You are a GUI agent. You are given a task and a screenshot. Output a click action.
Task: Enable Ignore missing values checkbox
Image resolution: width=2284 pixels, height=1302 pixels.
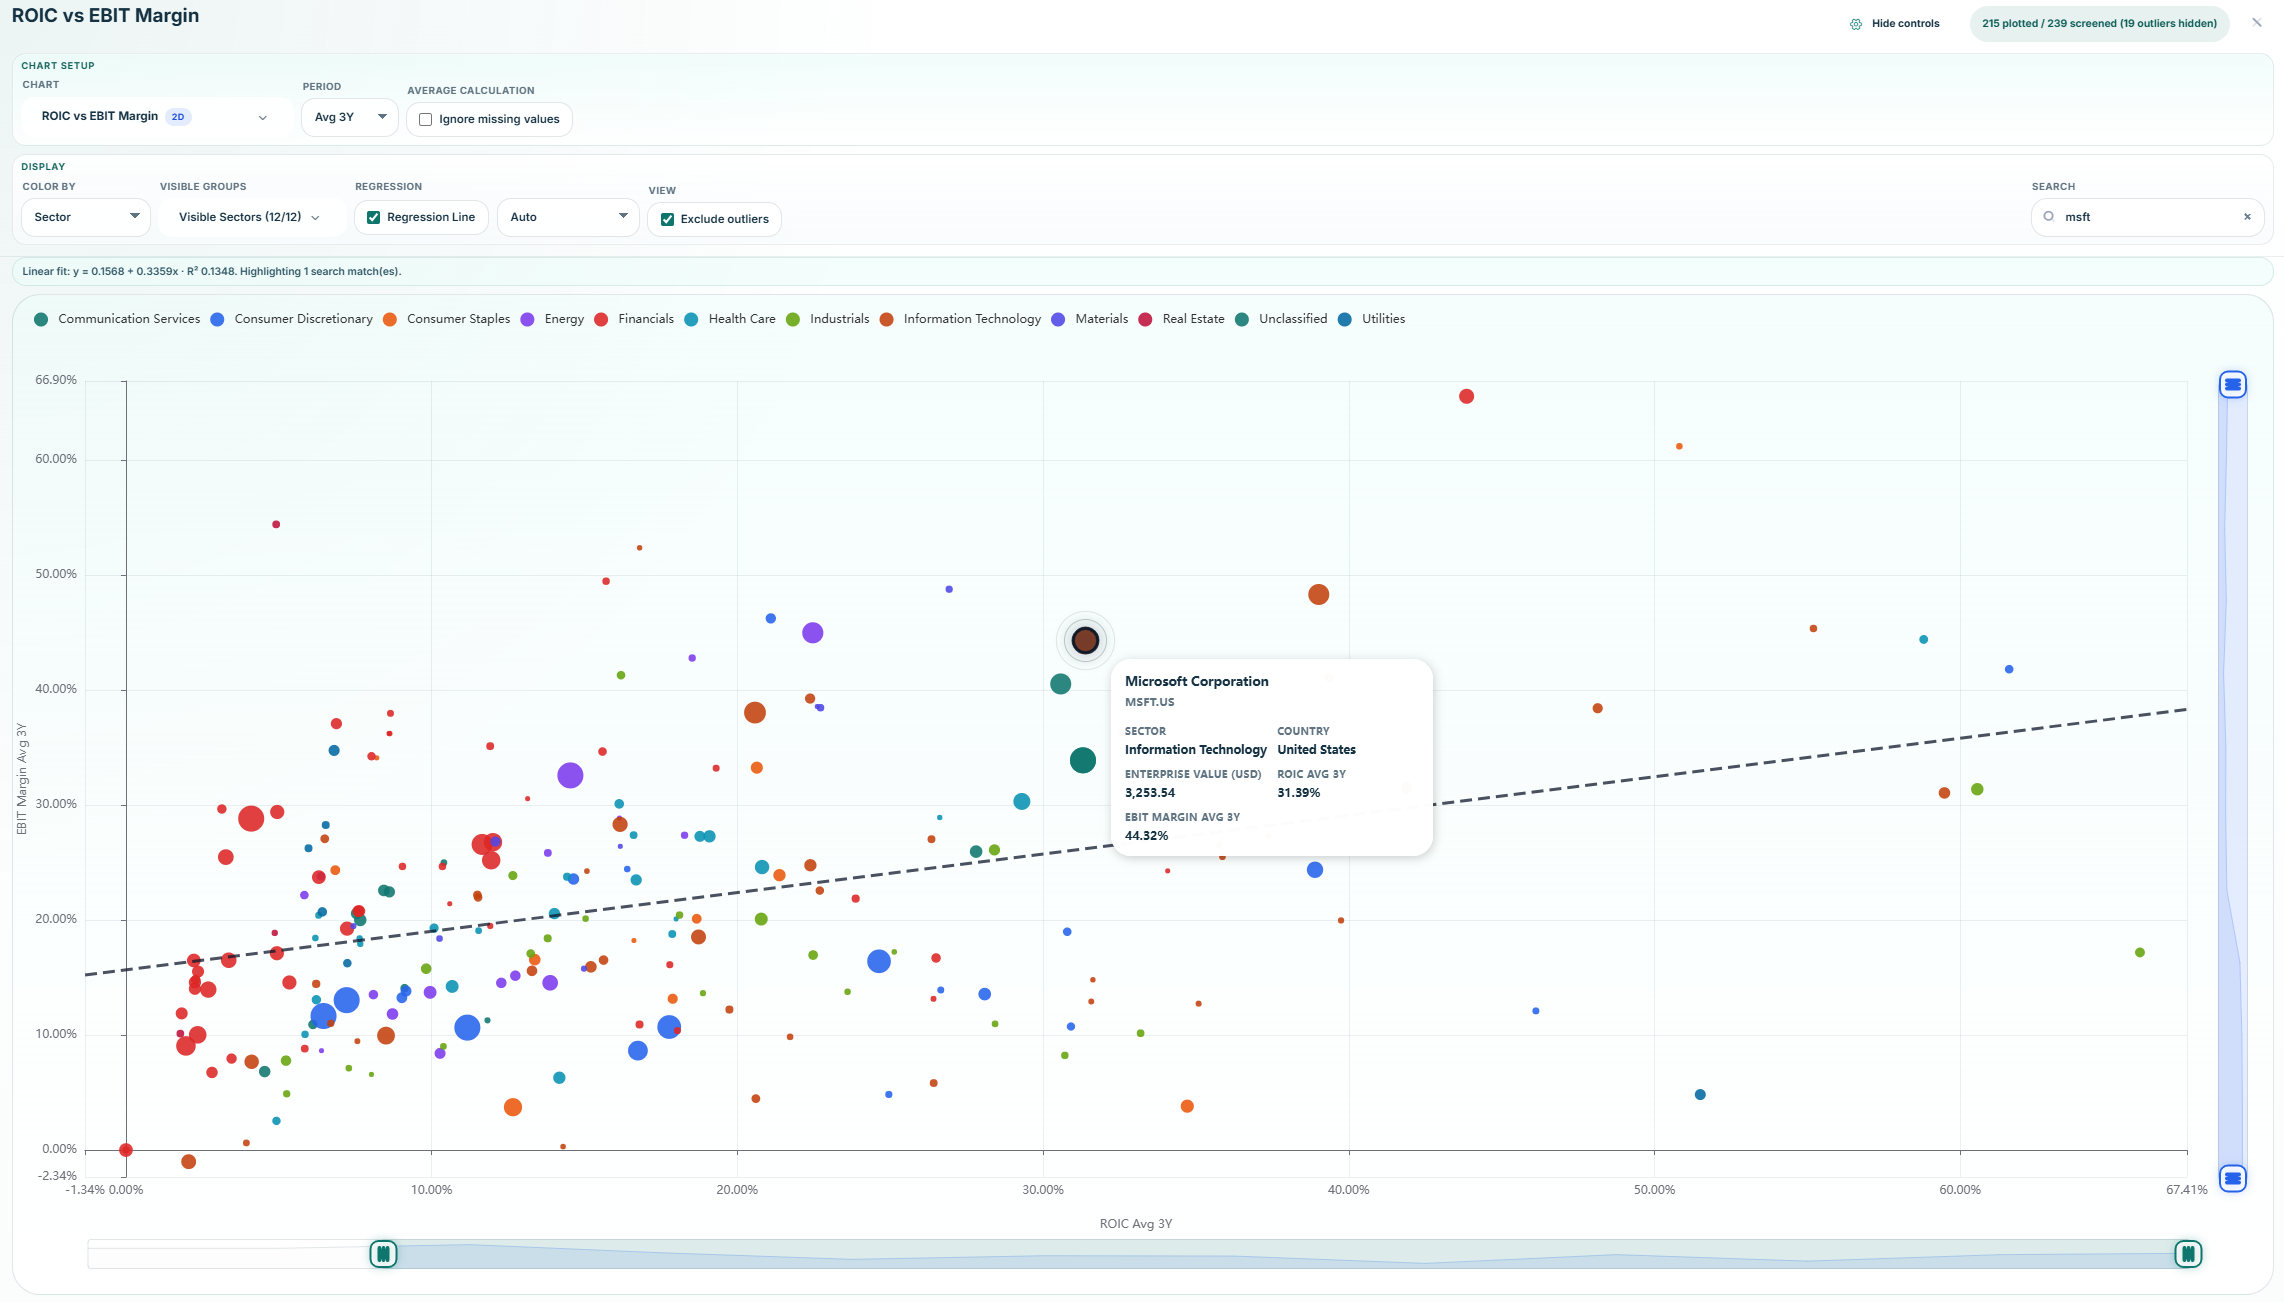click(426, 119)
